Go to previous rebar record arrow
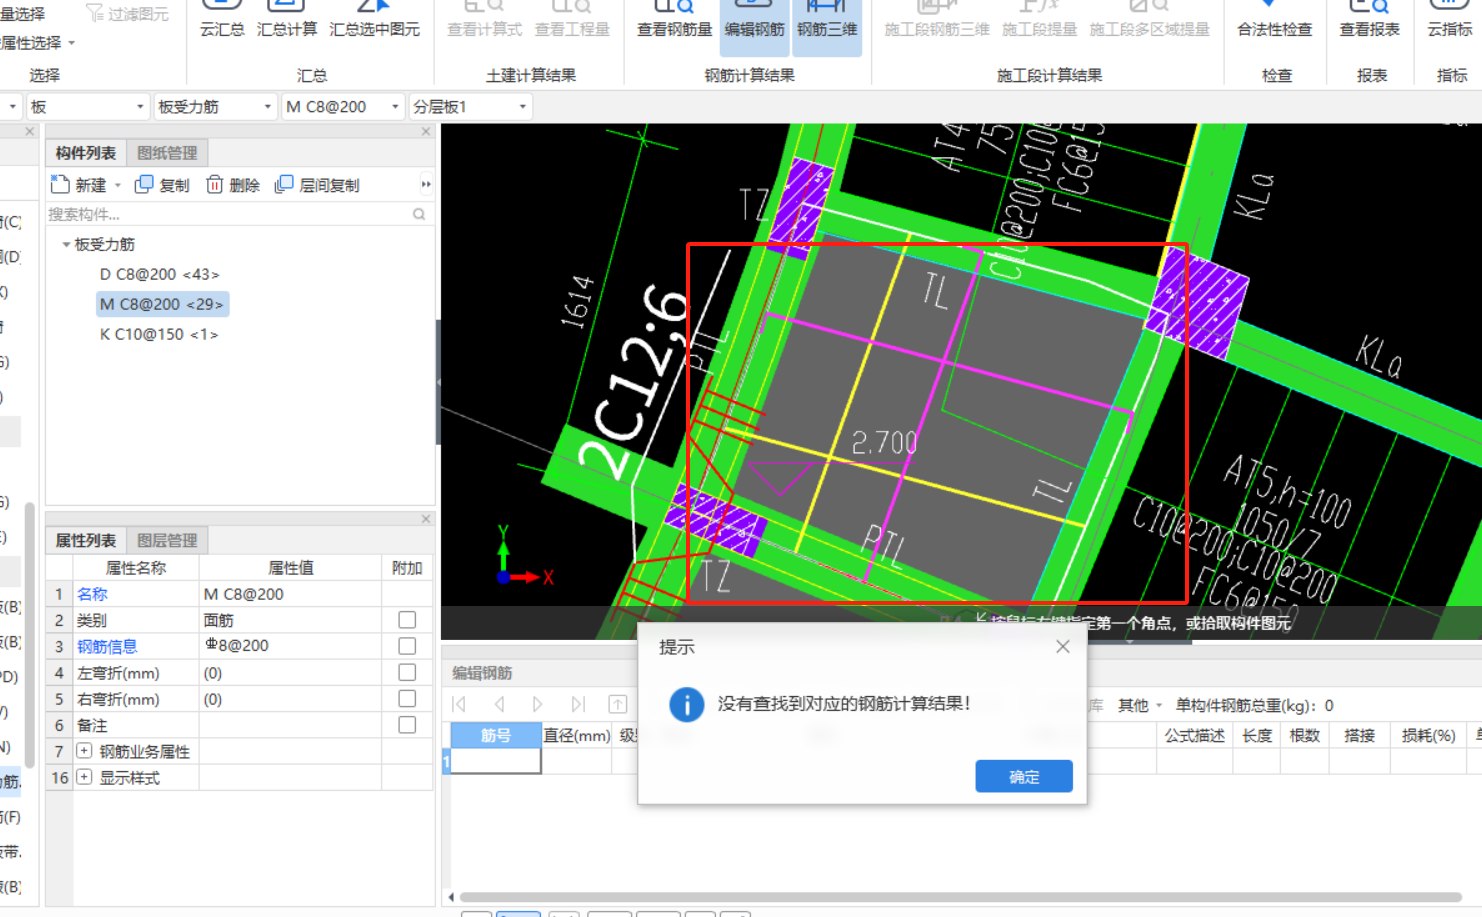The image size is (1482, 917). click(499, 704)
